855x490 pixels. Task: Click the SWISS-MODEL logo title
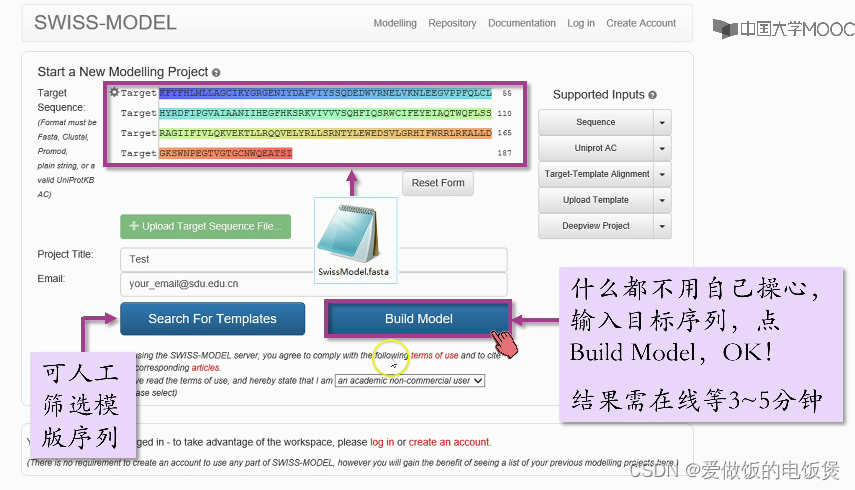[105, 23]
